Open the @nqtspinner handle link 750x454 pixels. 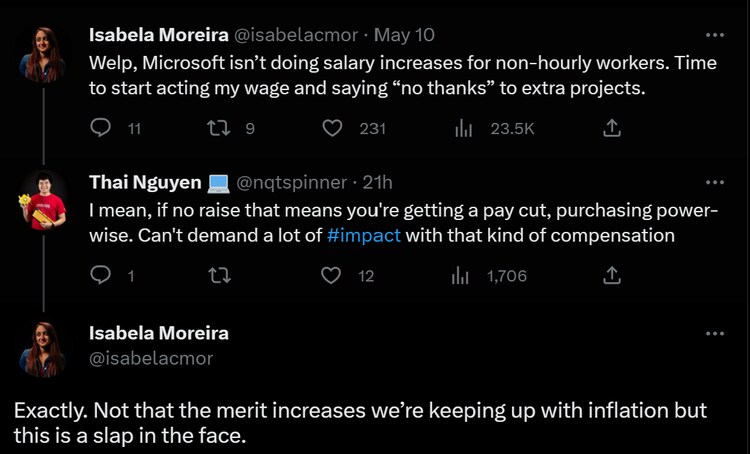pos(292,182)
